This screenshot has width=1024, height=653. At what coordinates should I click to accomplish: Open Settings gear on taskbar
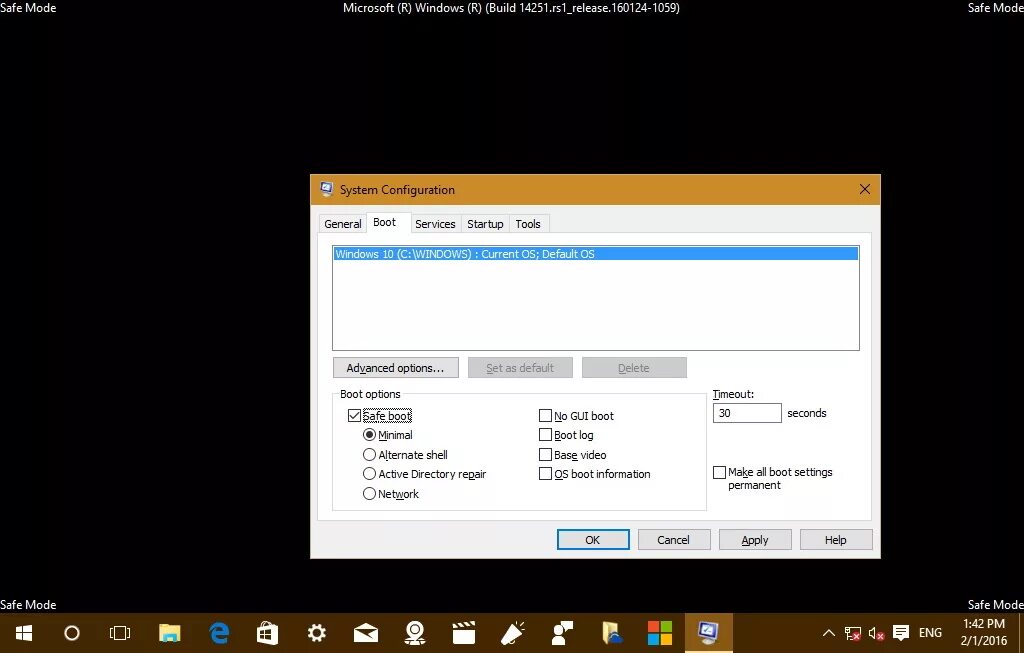[317, 633]
